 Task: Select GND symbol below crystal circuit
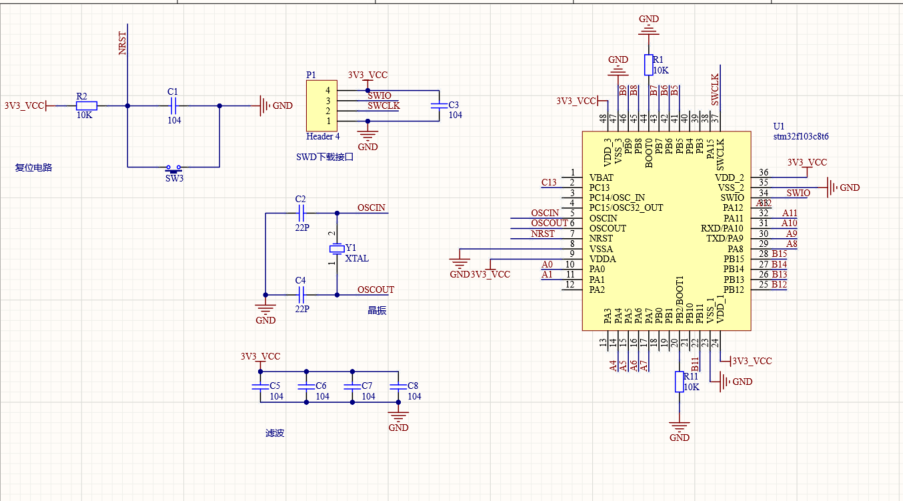point(265,312)
